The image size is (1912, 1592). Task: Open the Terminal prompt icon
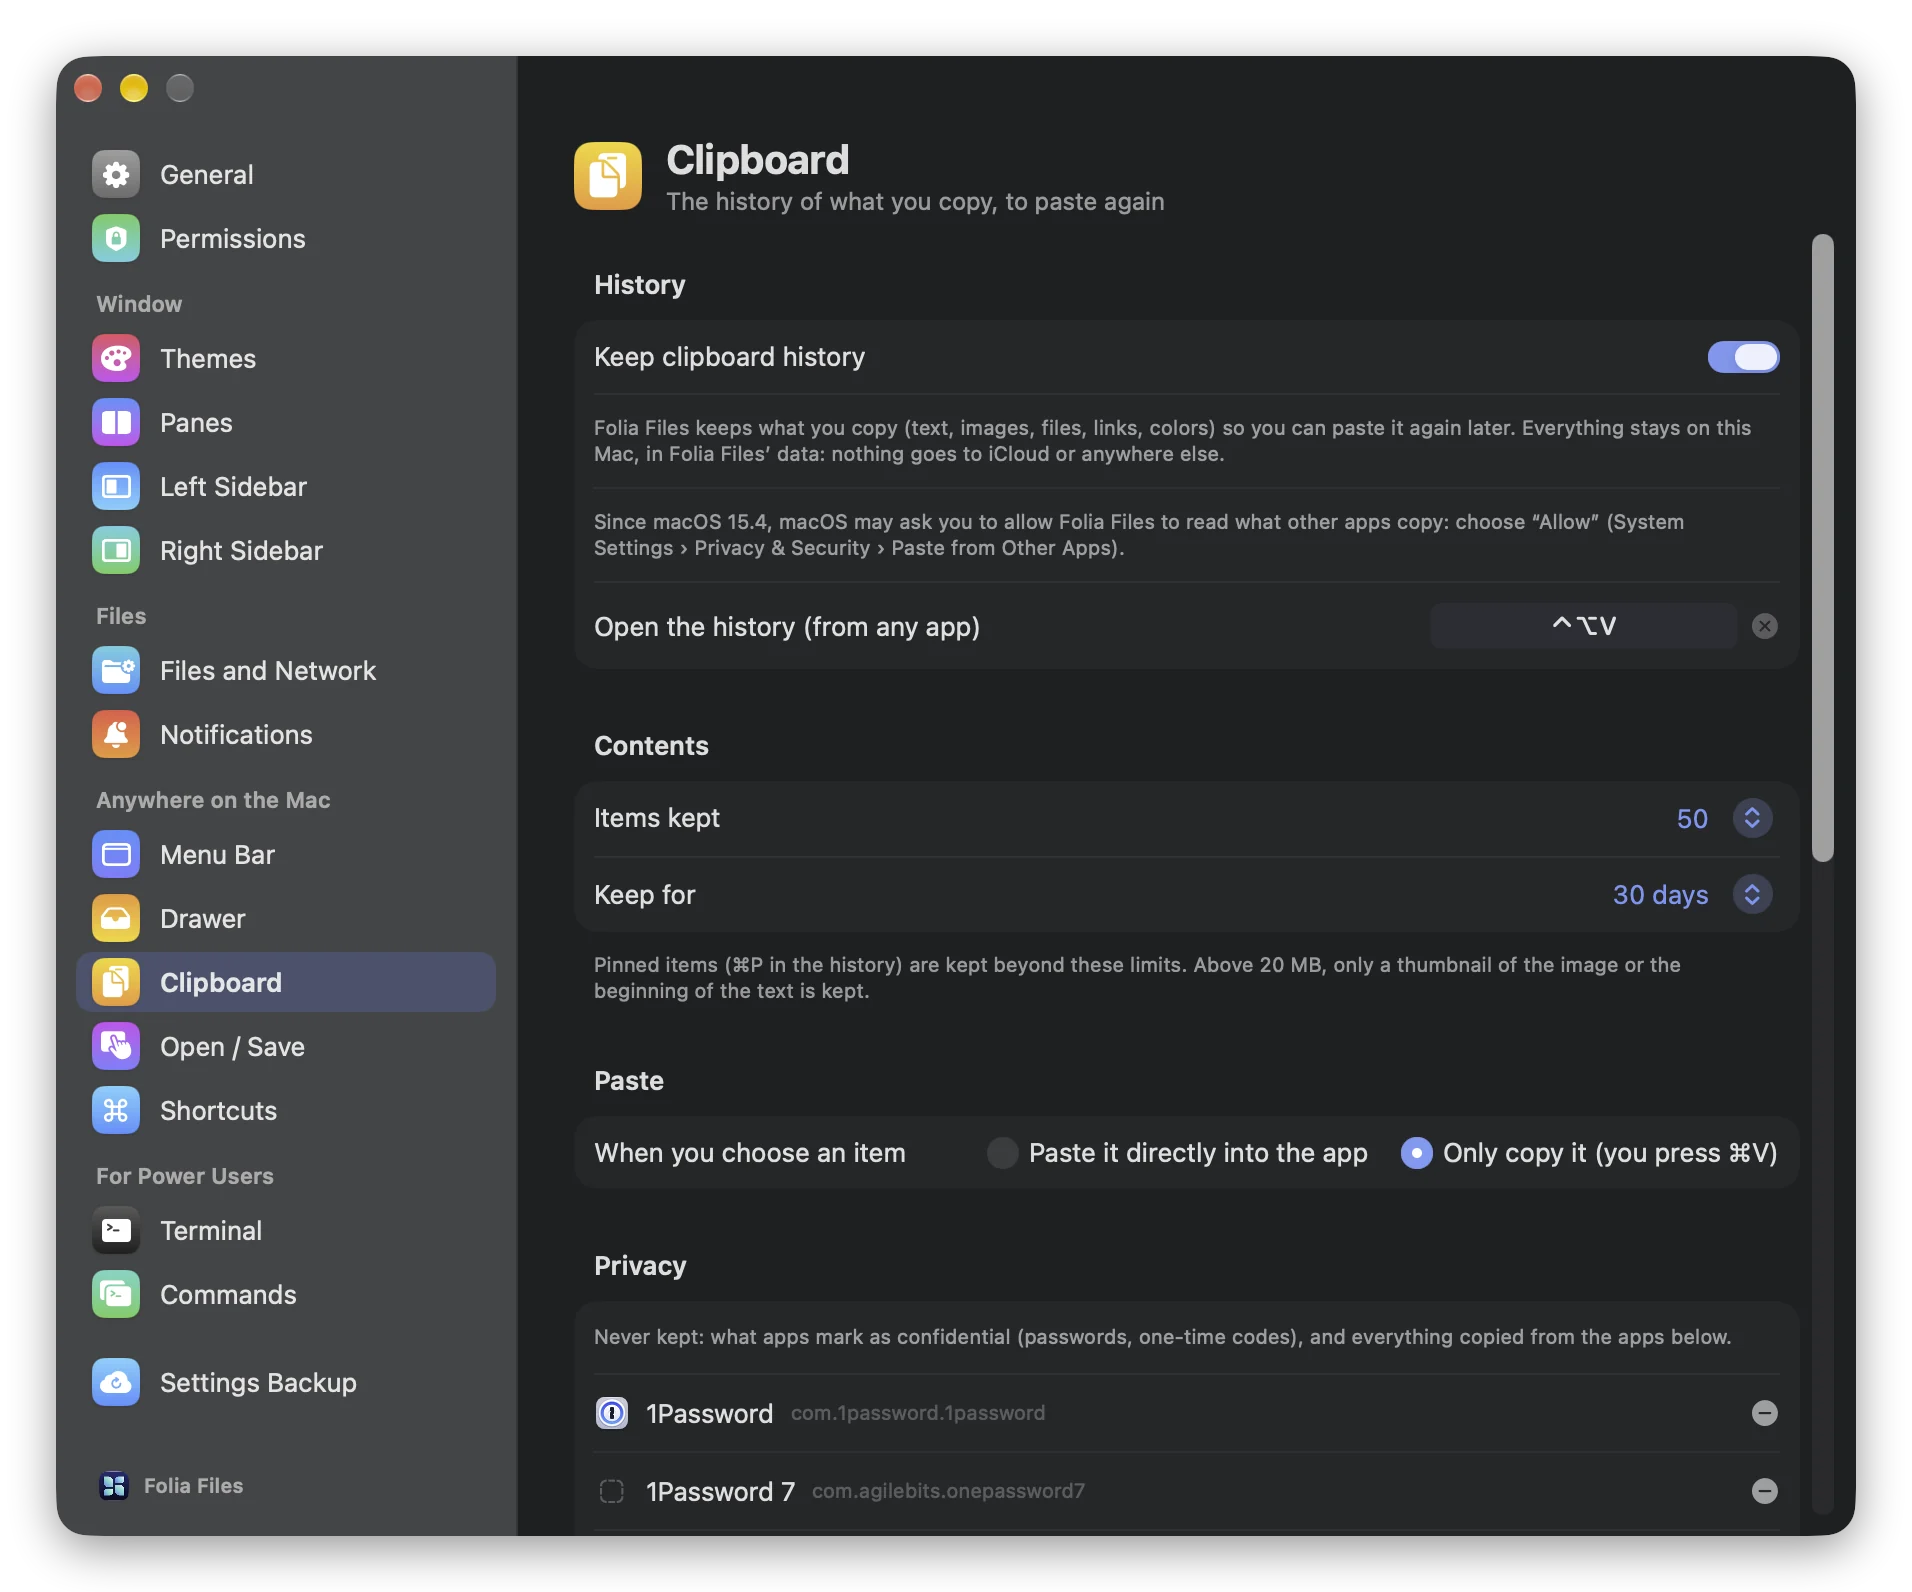116,1231
